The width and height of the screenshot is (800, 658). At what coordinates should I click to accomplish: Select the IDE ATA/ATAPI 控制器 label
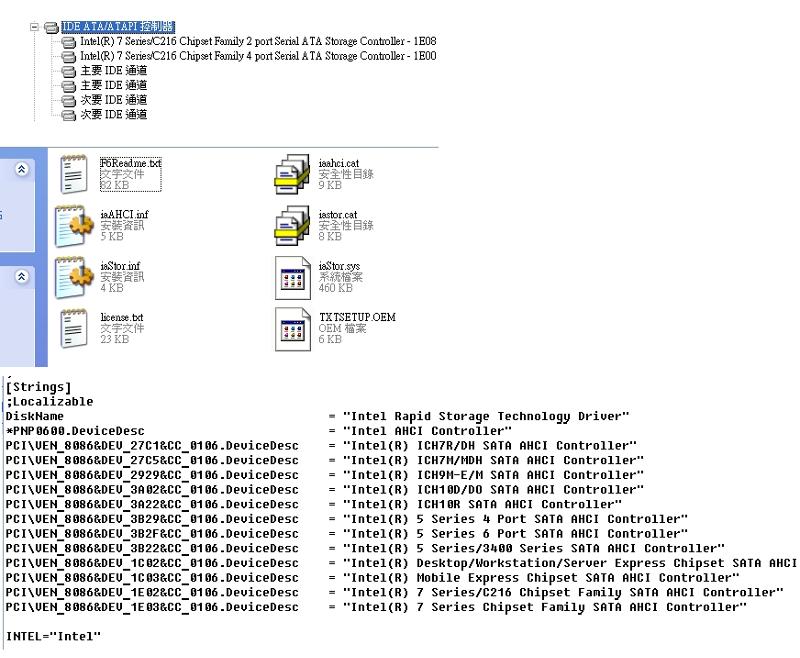click(118, 27)
